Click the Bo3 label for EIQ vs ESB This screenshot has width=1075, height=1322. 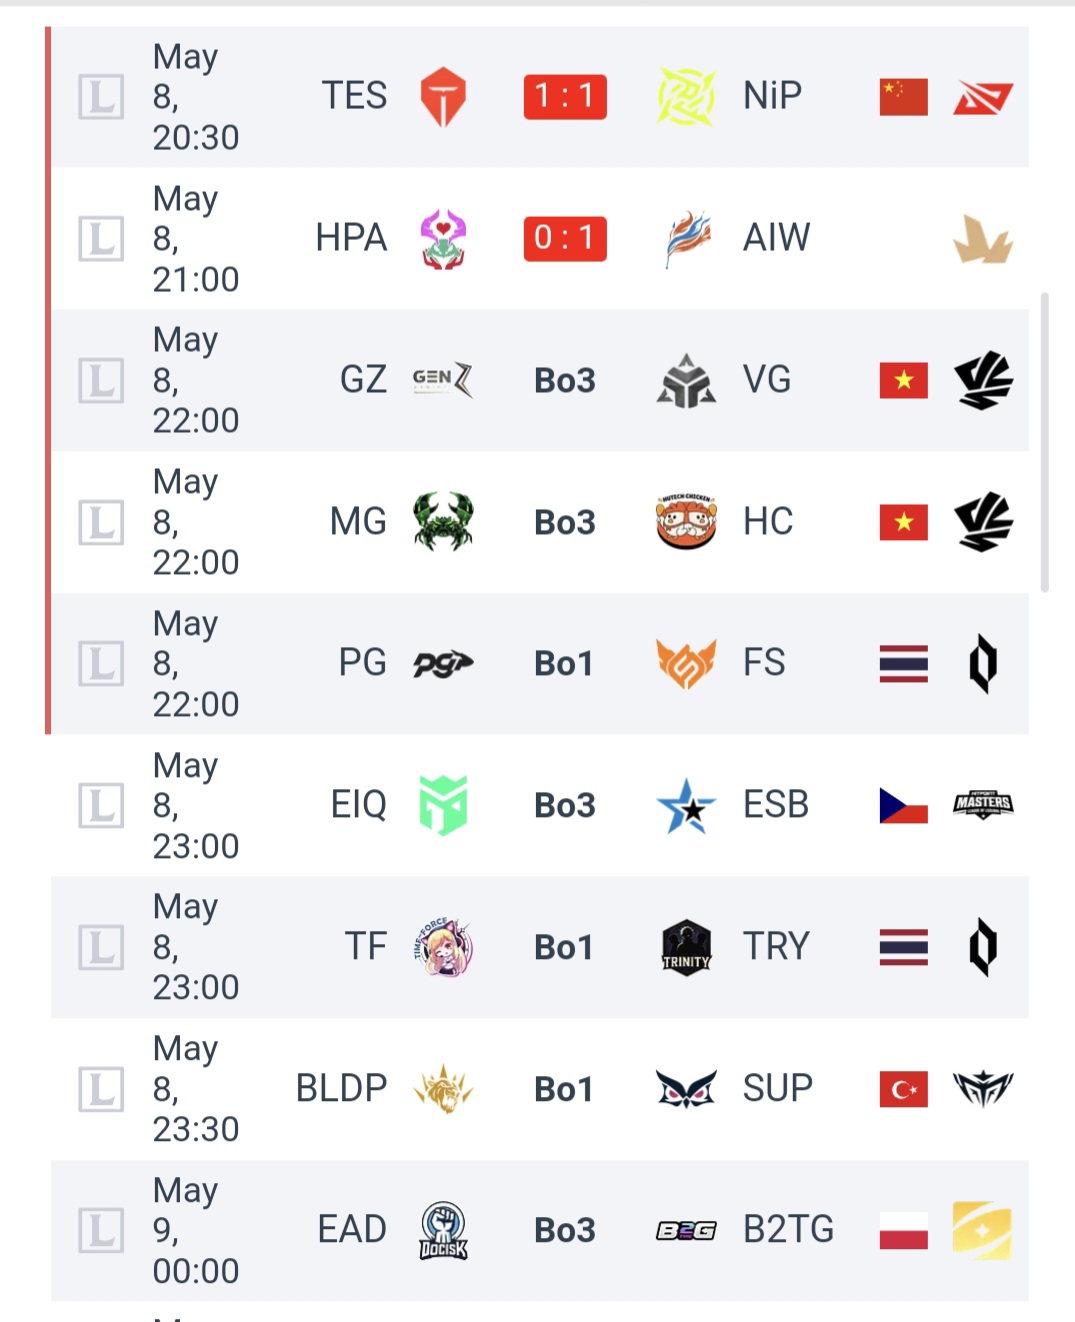click(x=565, y=805)
